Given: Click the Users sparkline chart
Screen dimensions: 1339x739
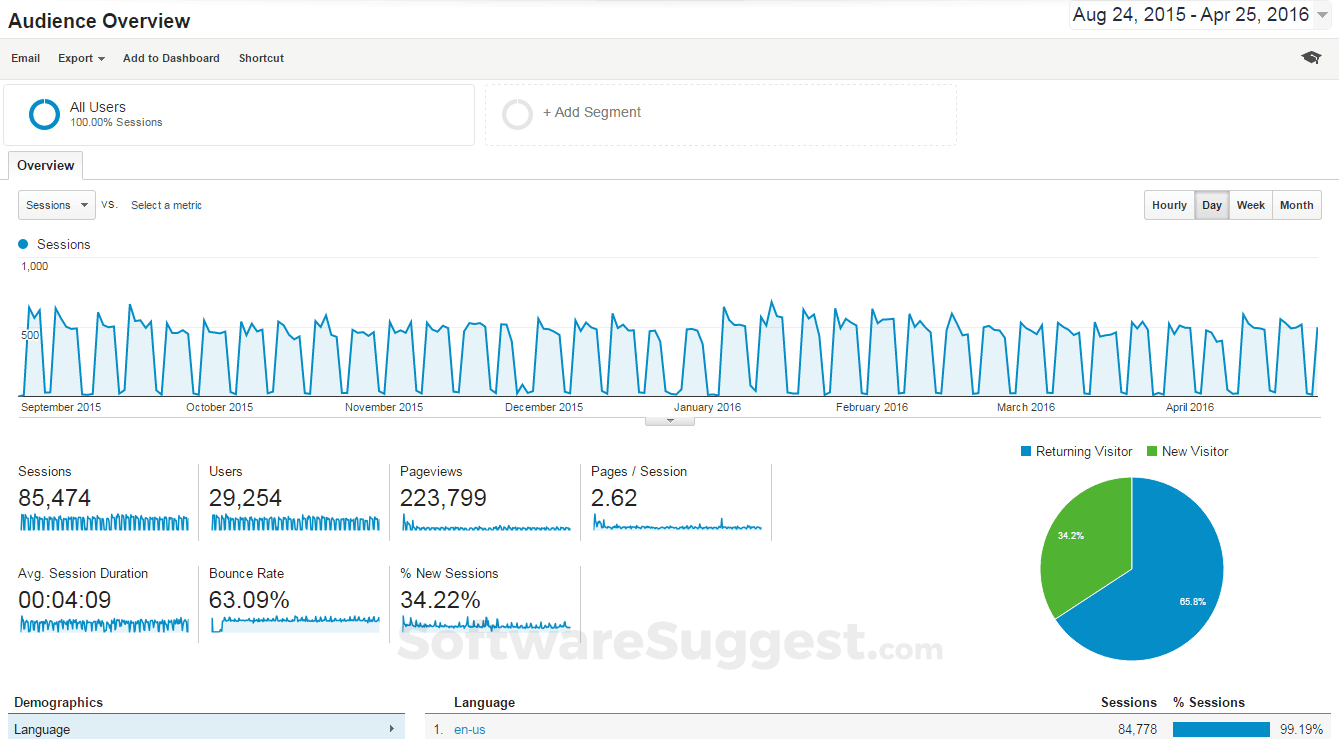Looking at the screenshot, I should [x=295, y=522].
